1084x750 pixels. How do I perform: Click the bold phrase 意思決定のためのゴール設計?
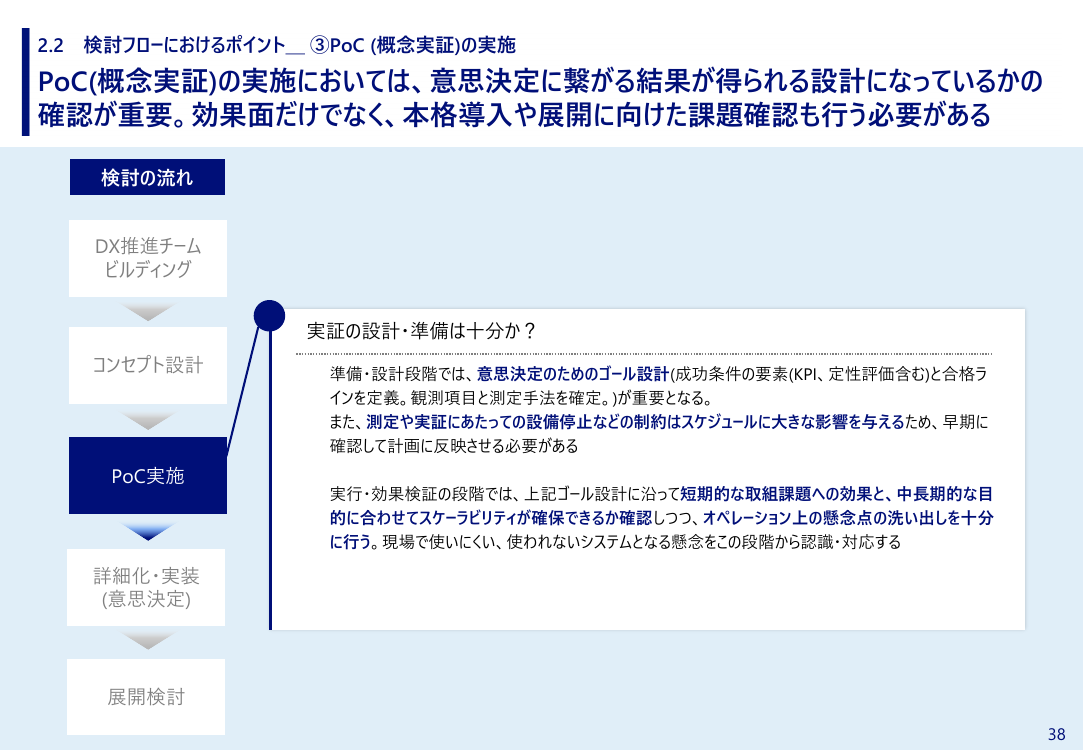(x=573, y=374)
